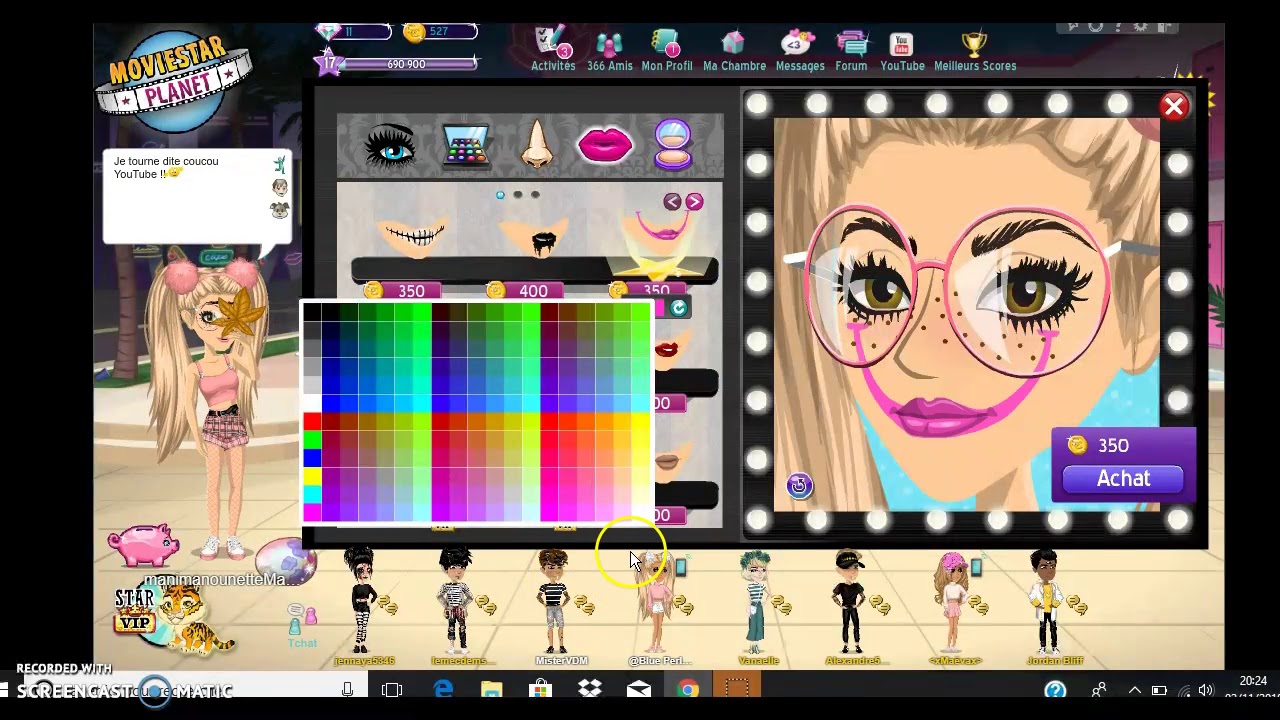The image size is (1280, 720).
Task: Click the volume icon in system tray
Action: tap(1206, 690)
